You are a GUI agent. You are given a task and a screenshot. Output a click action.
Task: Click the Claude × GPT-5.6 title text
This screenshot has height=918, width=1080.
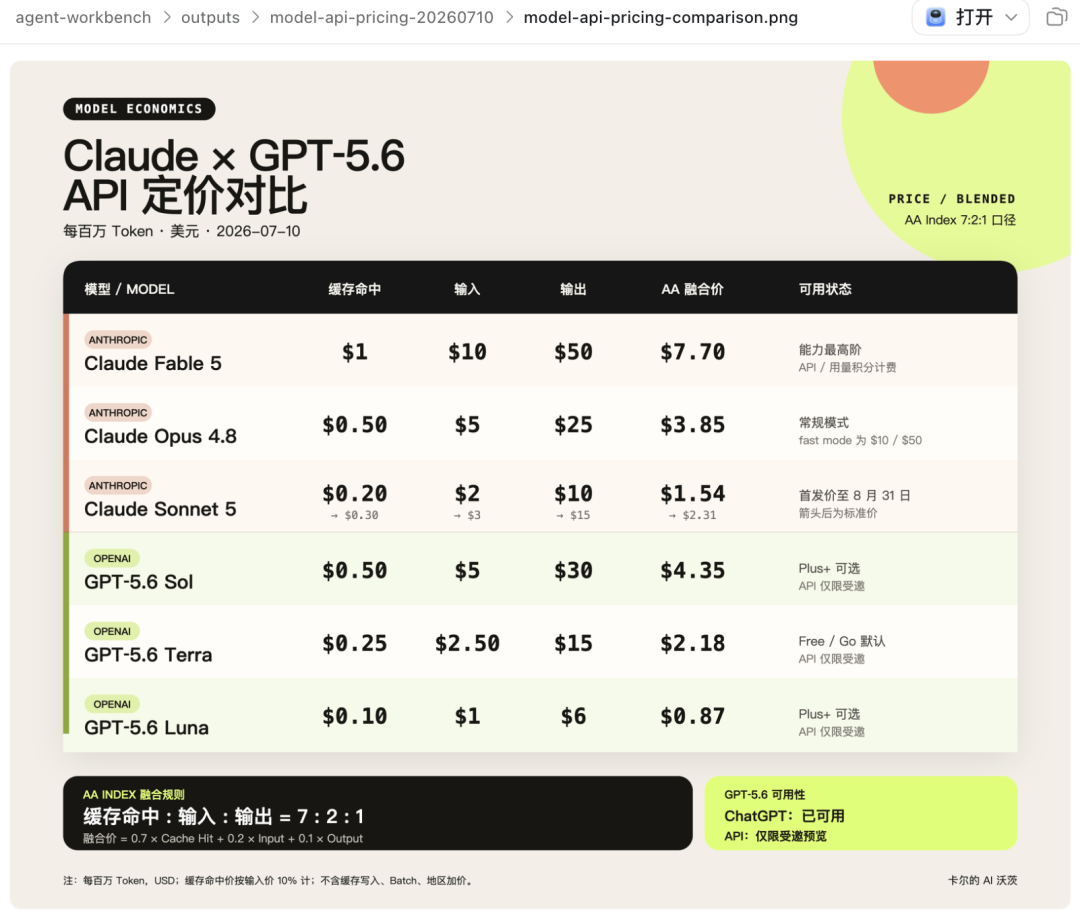(233, 156)
